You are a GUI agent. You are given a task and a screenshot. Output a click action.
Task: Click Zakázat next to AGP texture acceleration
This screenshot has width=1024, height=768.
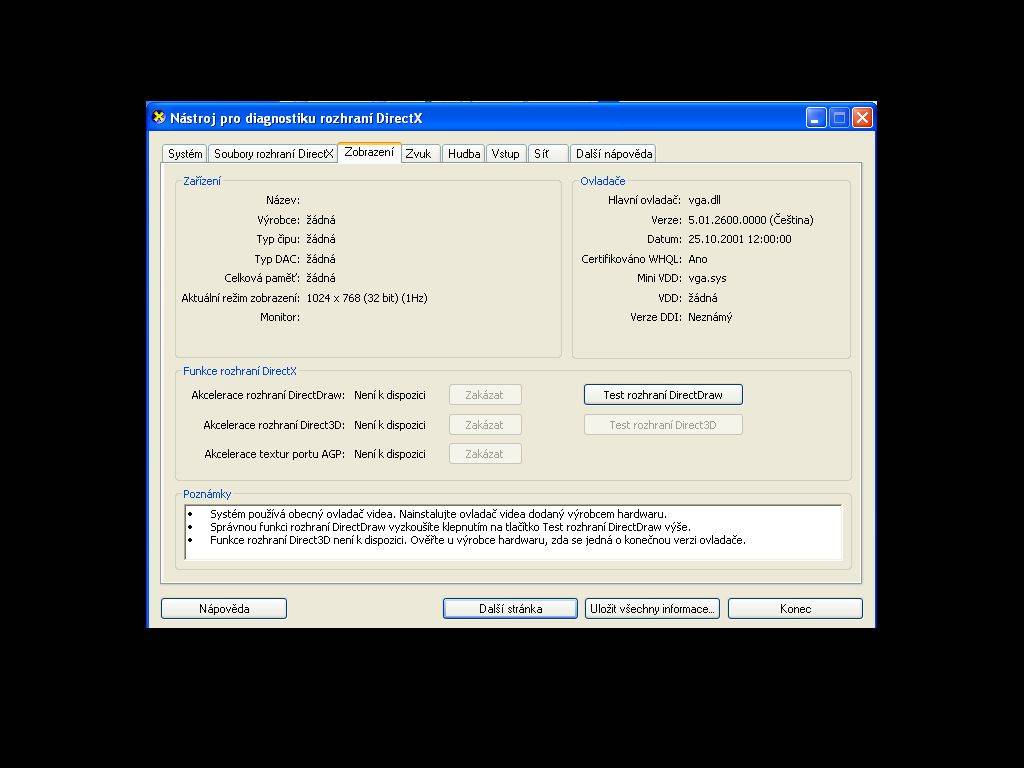tap(485, 454)
